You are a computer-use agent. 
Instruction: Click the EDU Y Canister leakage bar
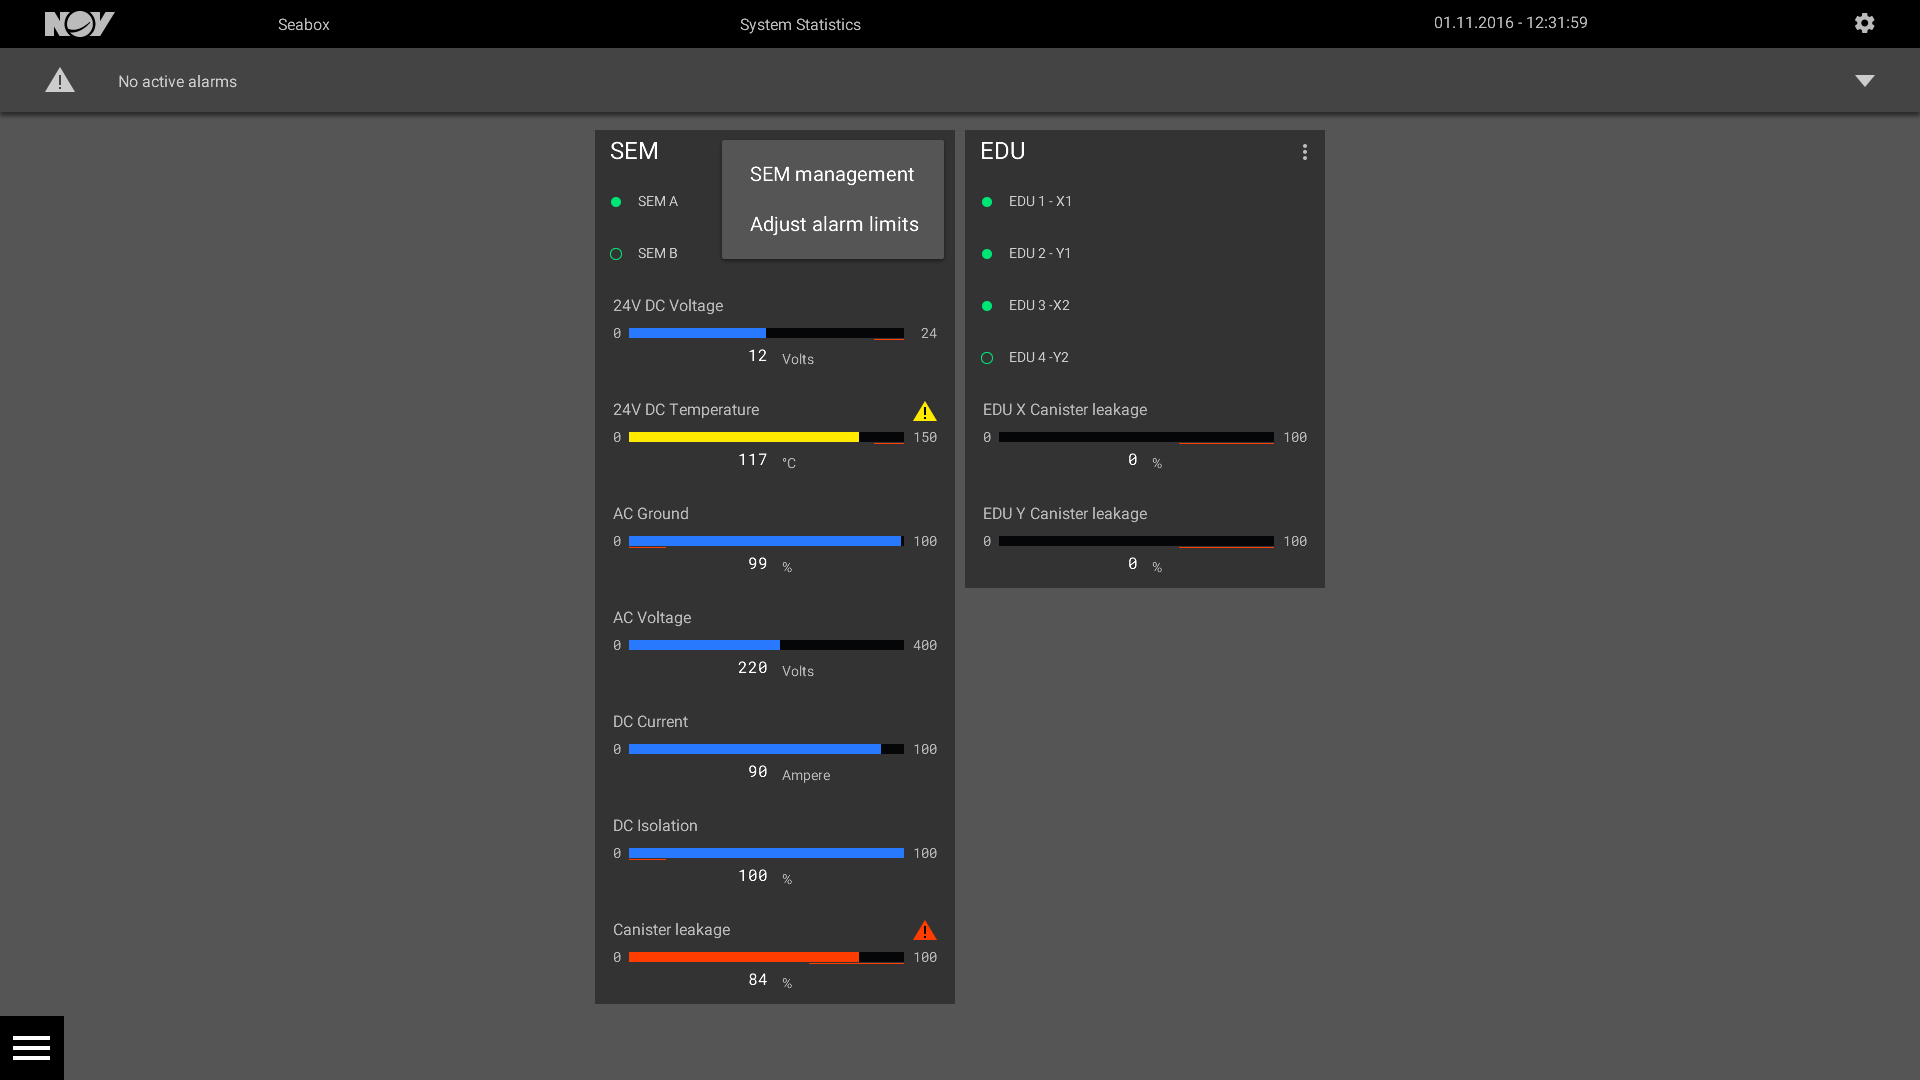click(x=1136, y=541)
